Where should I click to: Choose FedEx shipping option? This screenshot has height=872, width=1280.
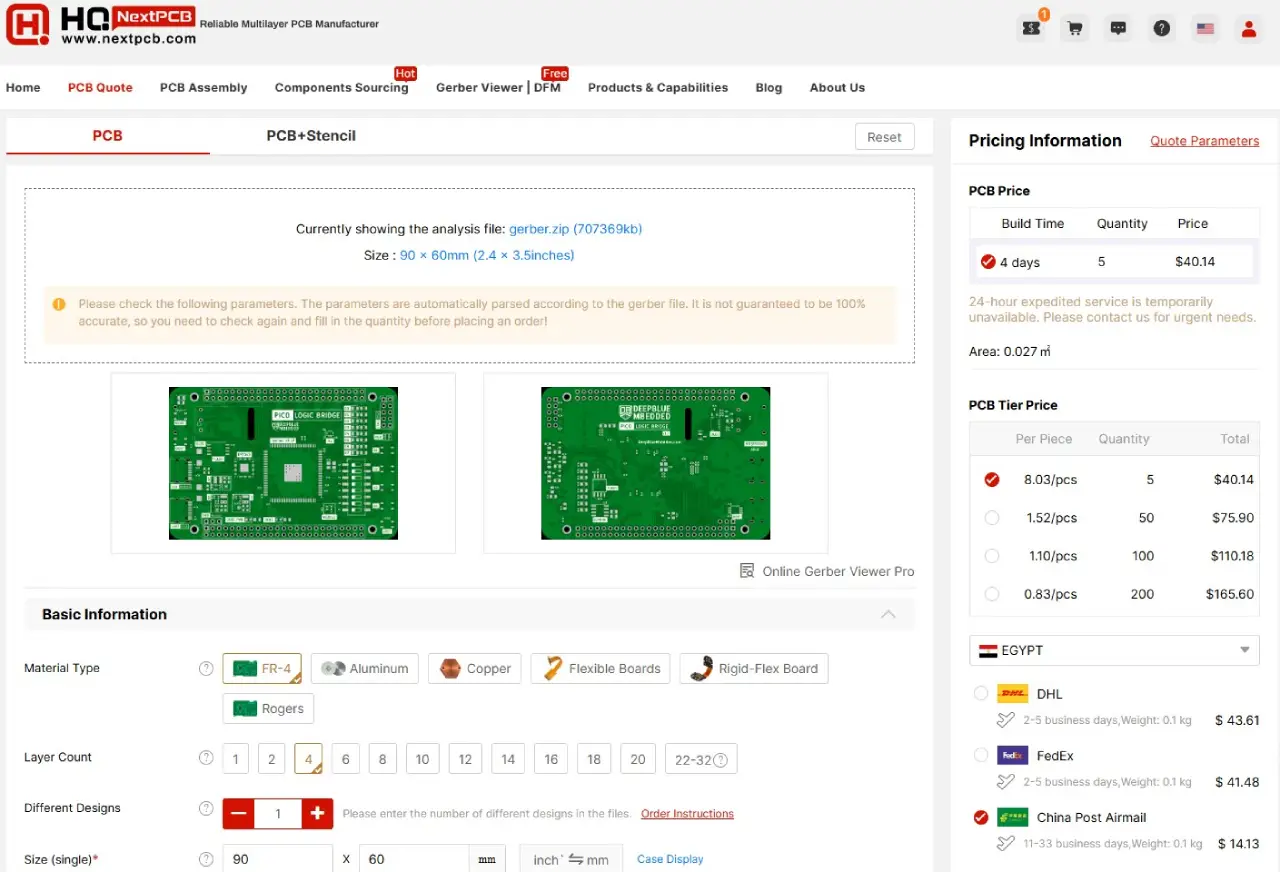980,755
